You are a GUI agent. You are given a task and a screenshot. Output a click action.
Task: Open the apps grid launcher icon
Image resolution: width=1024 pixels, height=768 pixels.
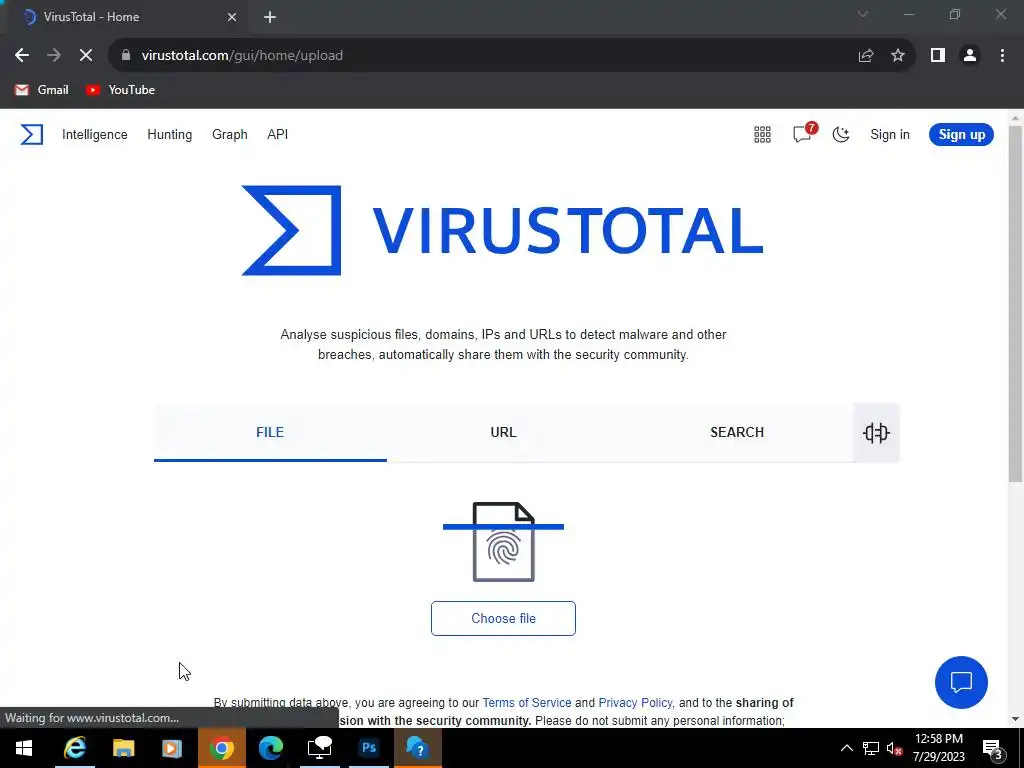(x=762, y=135)
